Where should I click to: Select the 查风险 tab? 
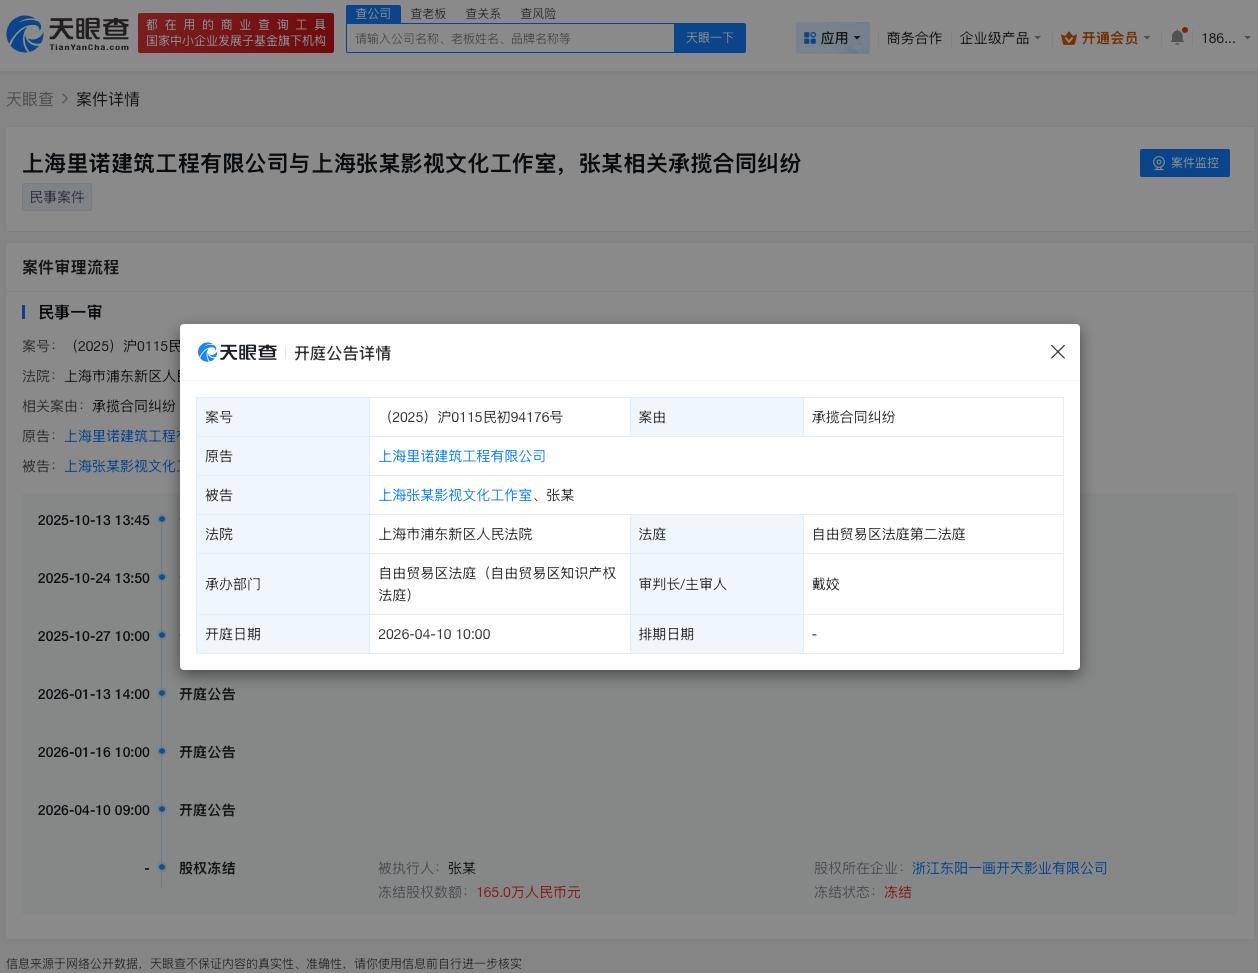click(538, 13)
